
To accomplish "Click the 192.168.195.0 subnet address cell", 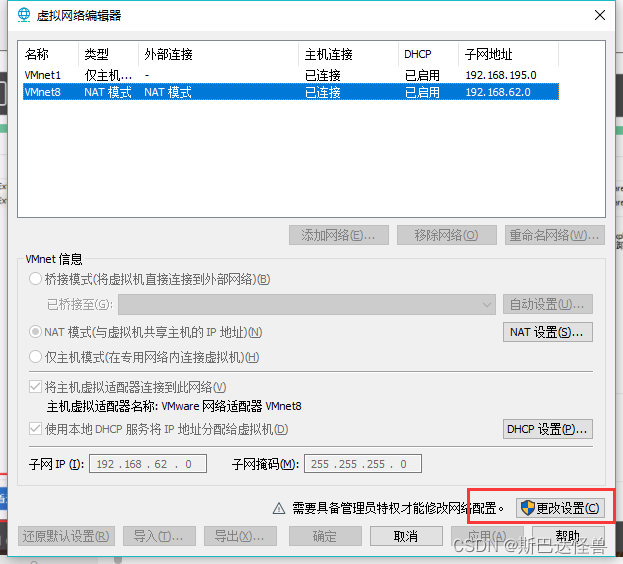I will [x=501, y=75].
